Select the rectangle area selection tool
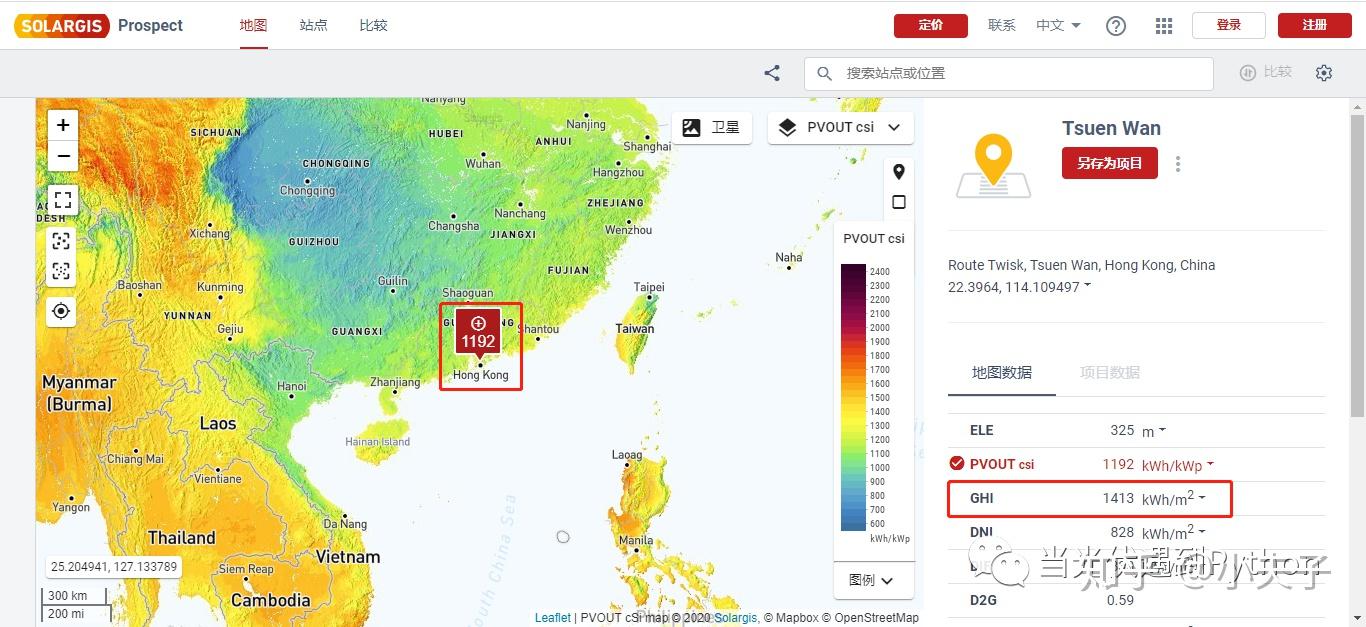Image resolution: width=1366 pixels, height=627 pixels. tap(898, 201)
